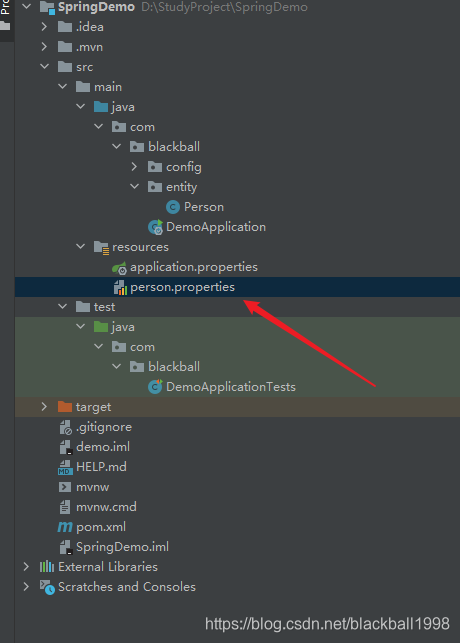Click the .mvn folder icon
The height and width of the screenshot is (643, 460).
(65, 47)
